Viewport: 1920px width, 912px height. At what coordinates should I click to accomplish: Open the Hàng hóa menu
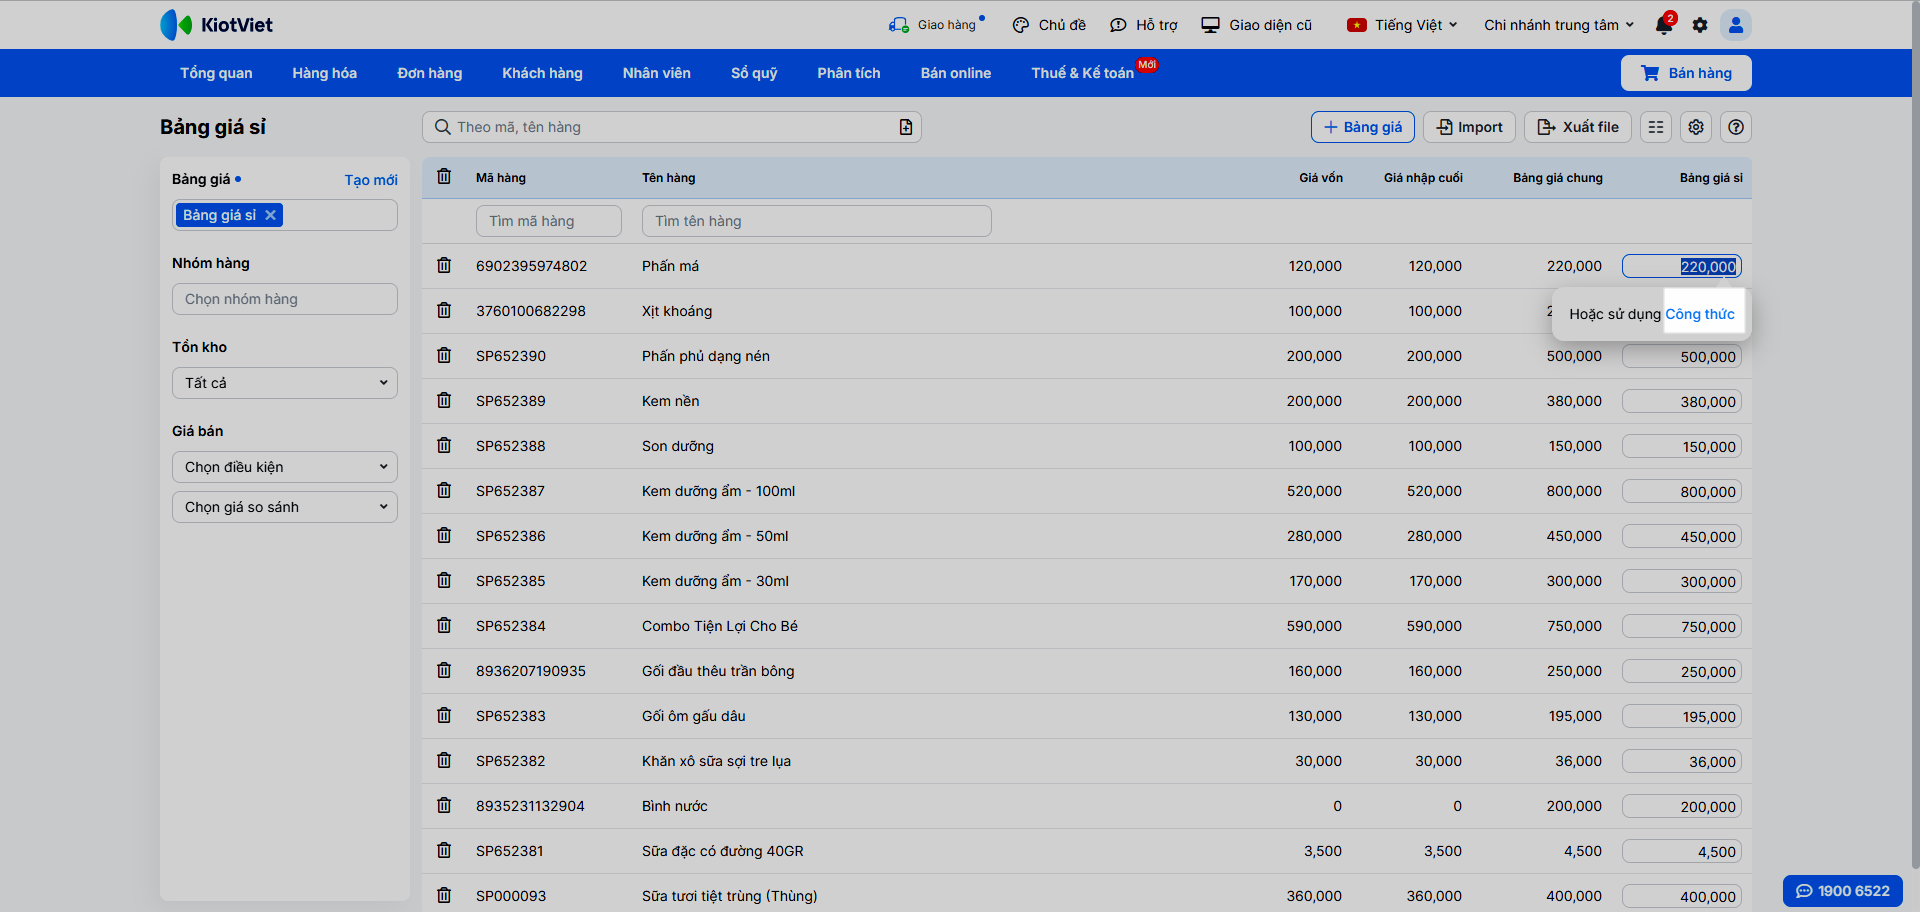coord(324,73)
